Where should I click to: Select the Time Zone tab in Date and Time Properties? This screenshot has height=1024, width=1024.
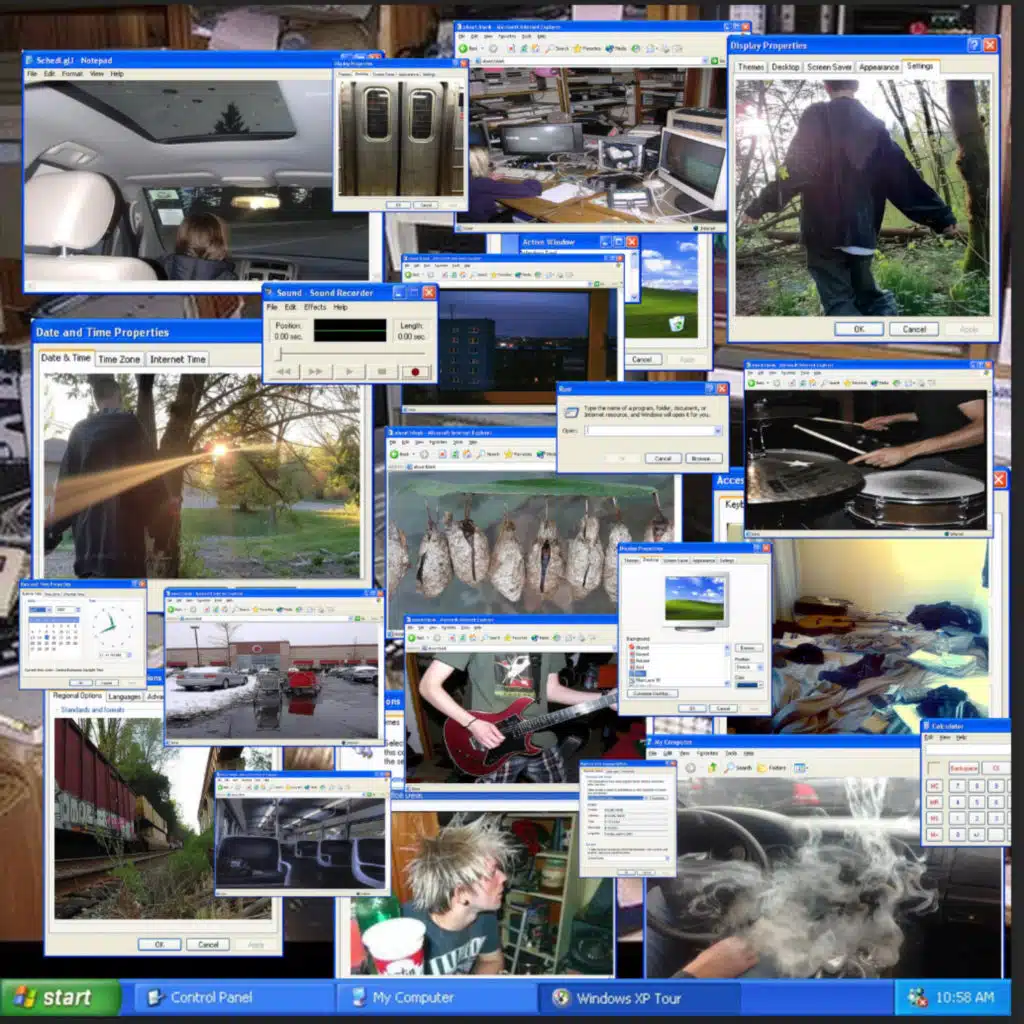coord(119,359)
